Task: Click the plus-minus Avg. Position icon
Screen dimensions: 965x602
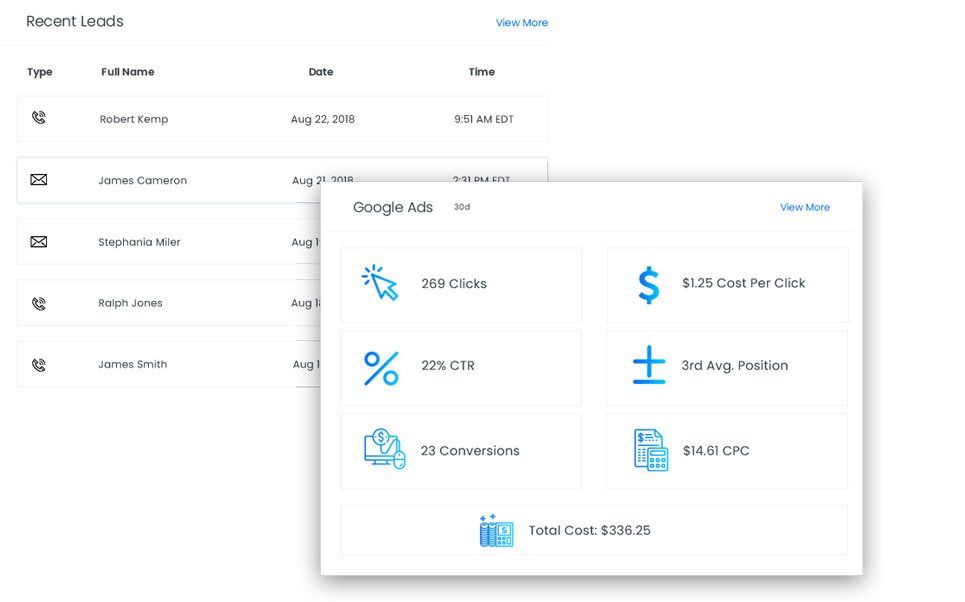Action: (x=649, y=364)
